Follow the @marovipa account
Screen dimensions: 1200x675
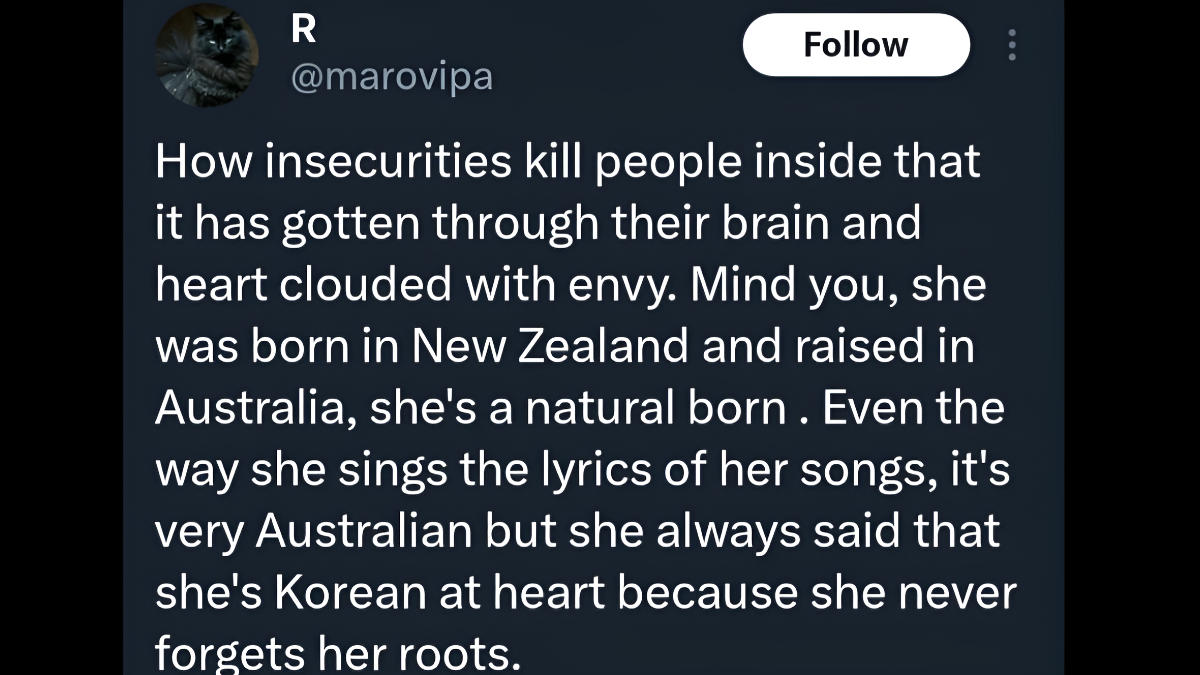856,45
